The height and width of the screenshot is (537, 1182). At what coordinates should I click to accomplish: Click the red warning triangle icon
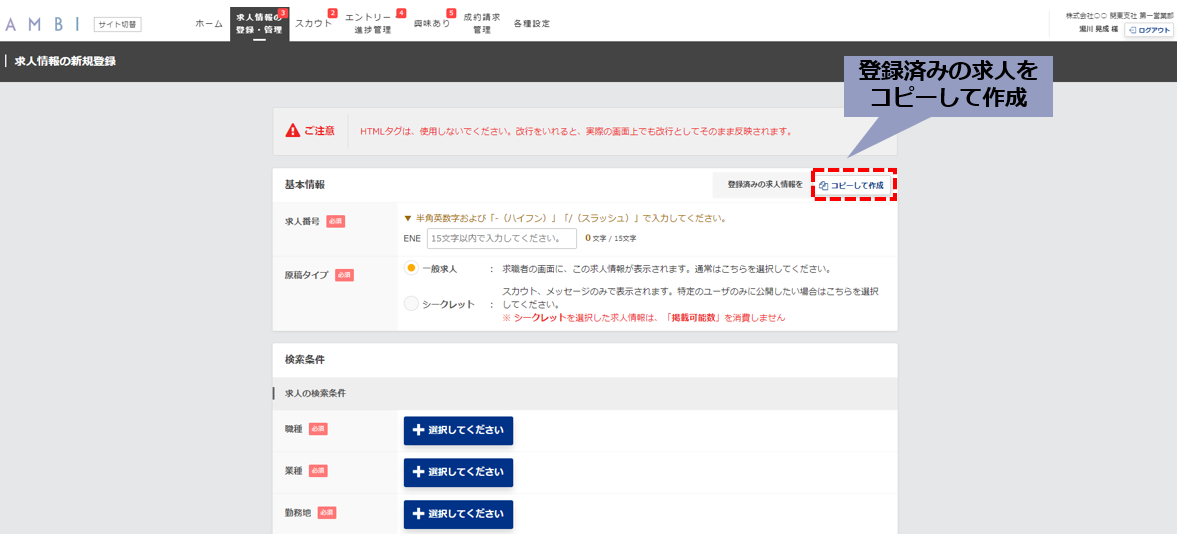[292, 130]
